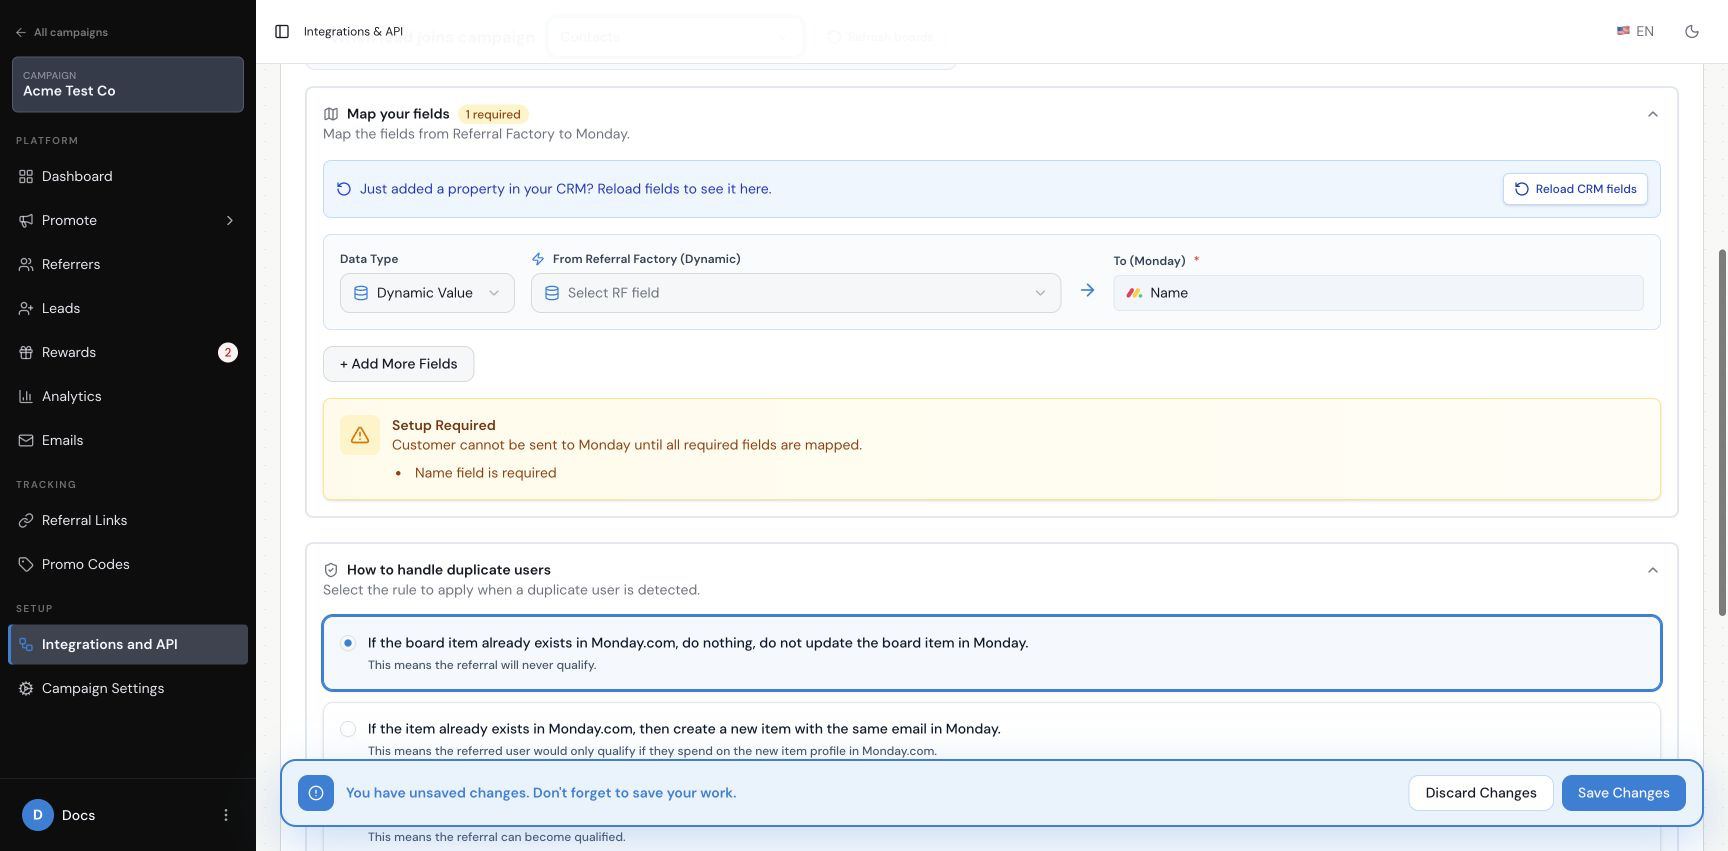Click the Analytics chart icon
The width and height of the screenshot is (1728, 851).
click(26, 396)
